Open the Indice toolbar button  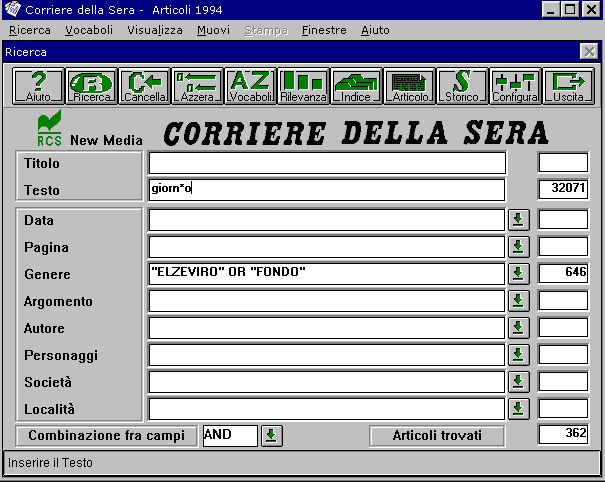coord(357,86)
